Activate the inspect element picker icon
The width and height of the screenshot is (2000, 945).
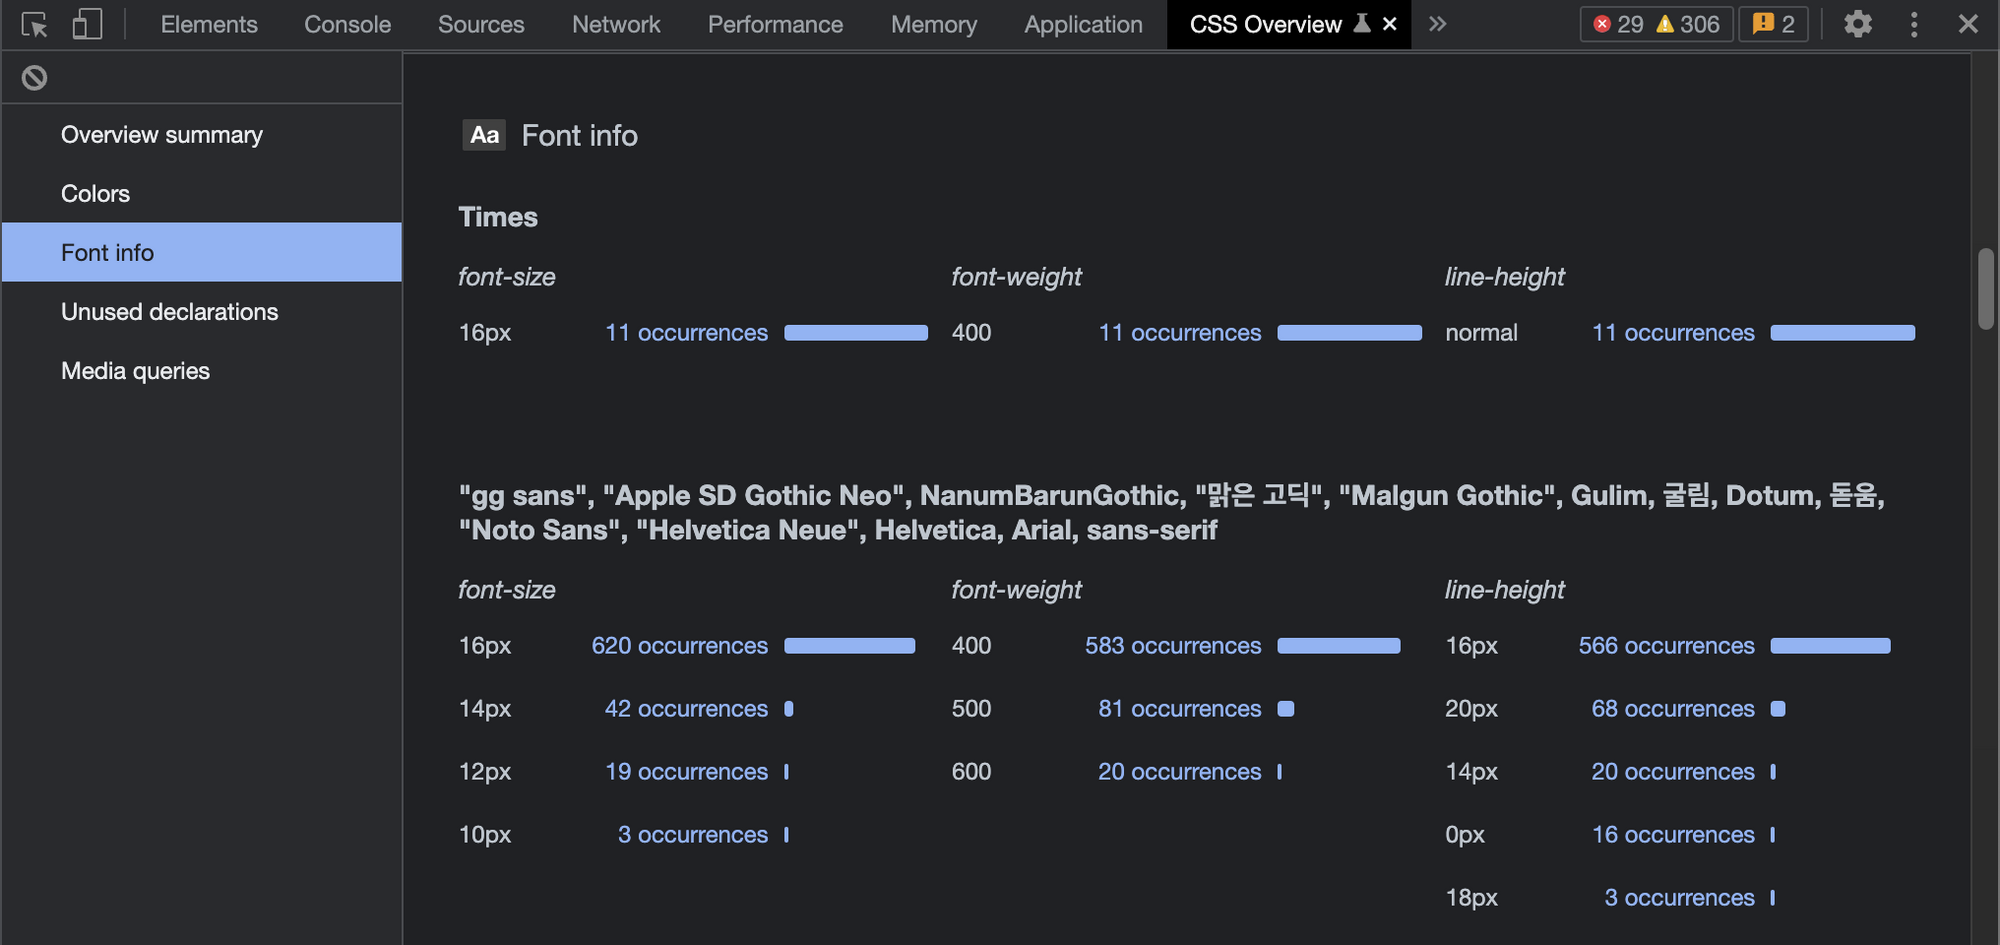[x=34, y=24]
